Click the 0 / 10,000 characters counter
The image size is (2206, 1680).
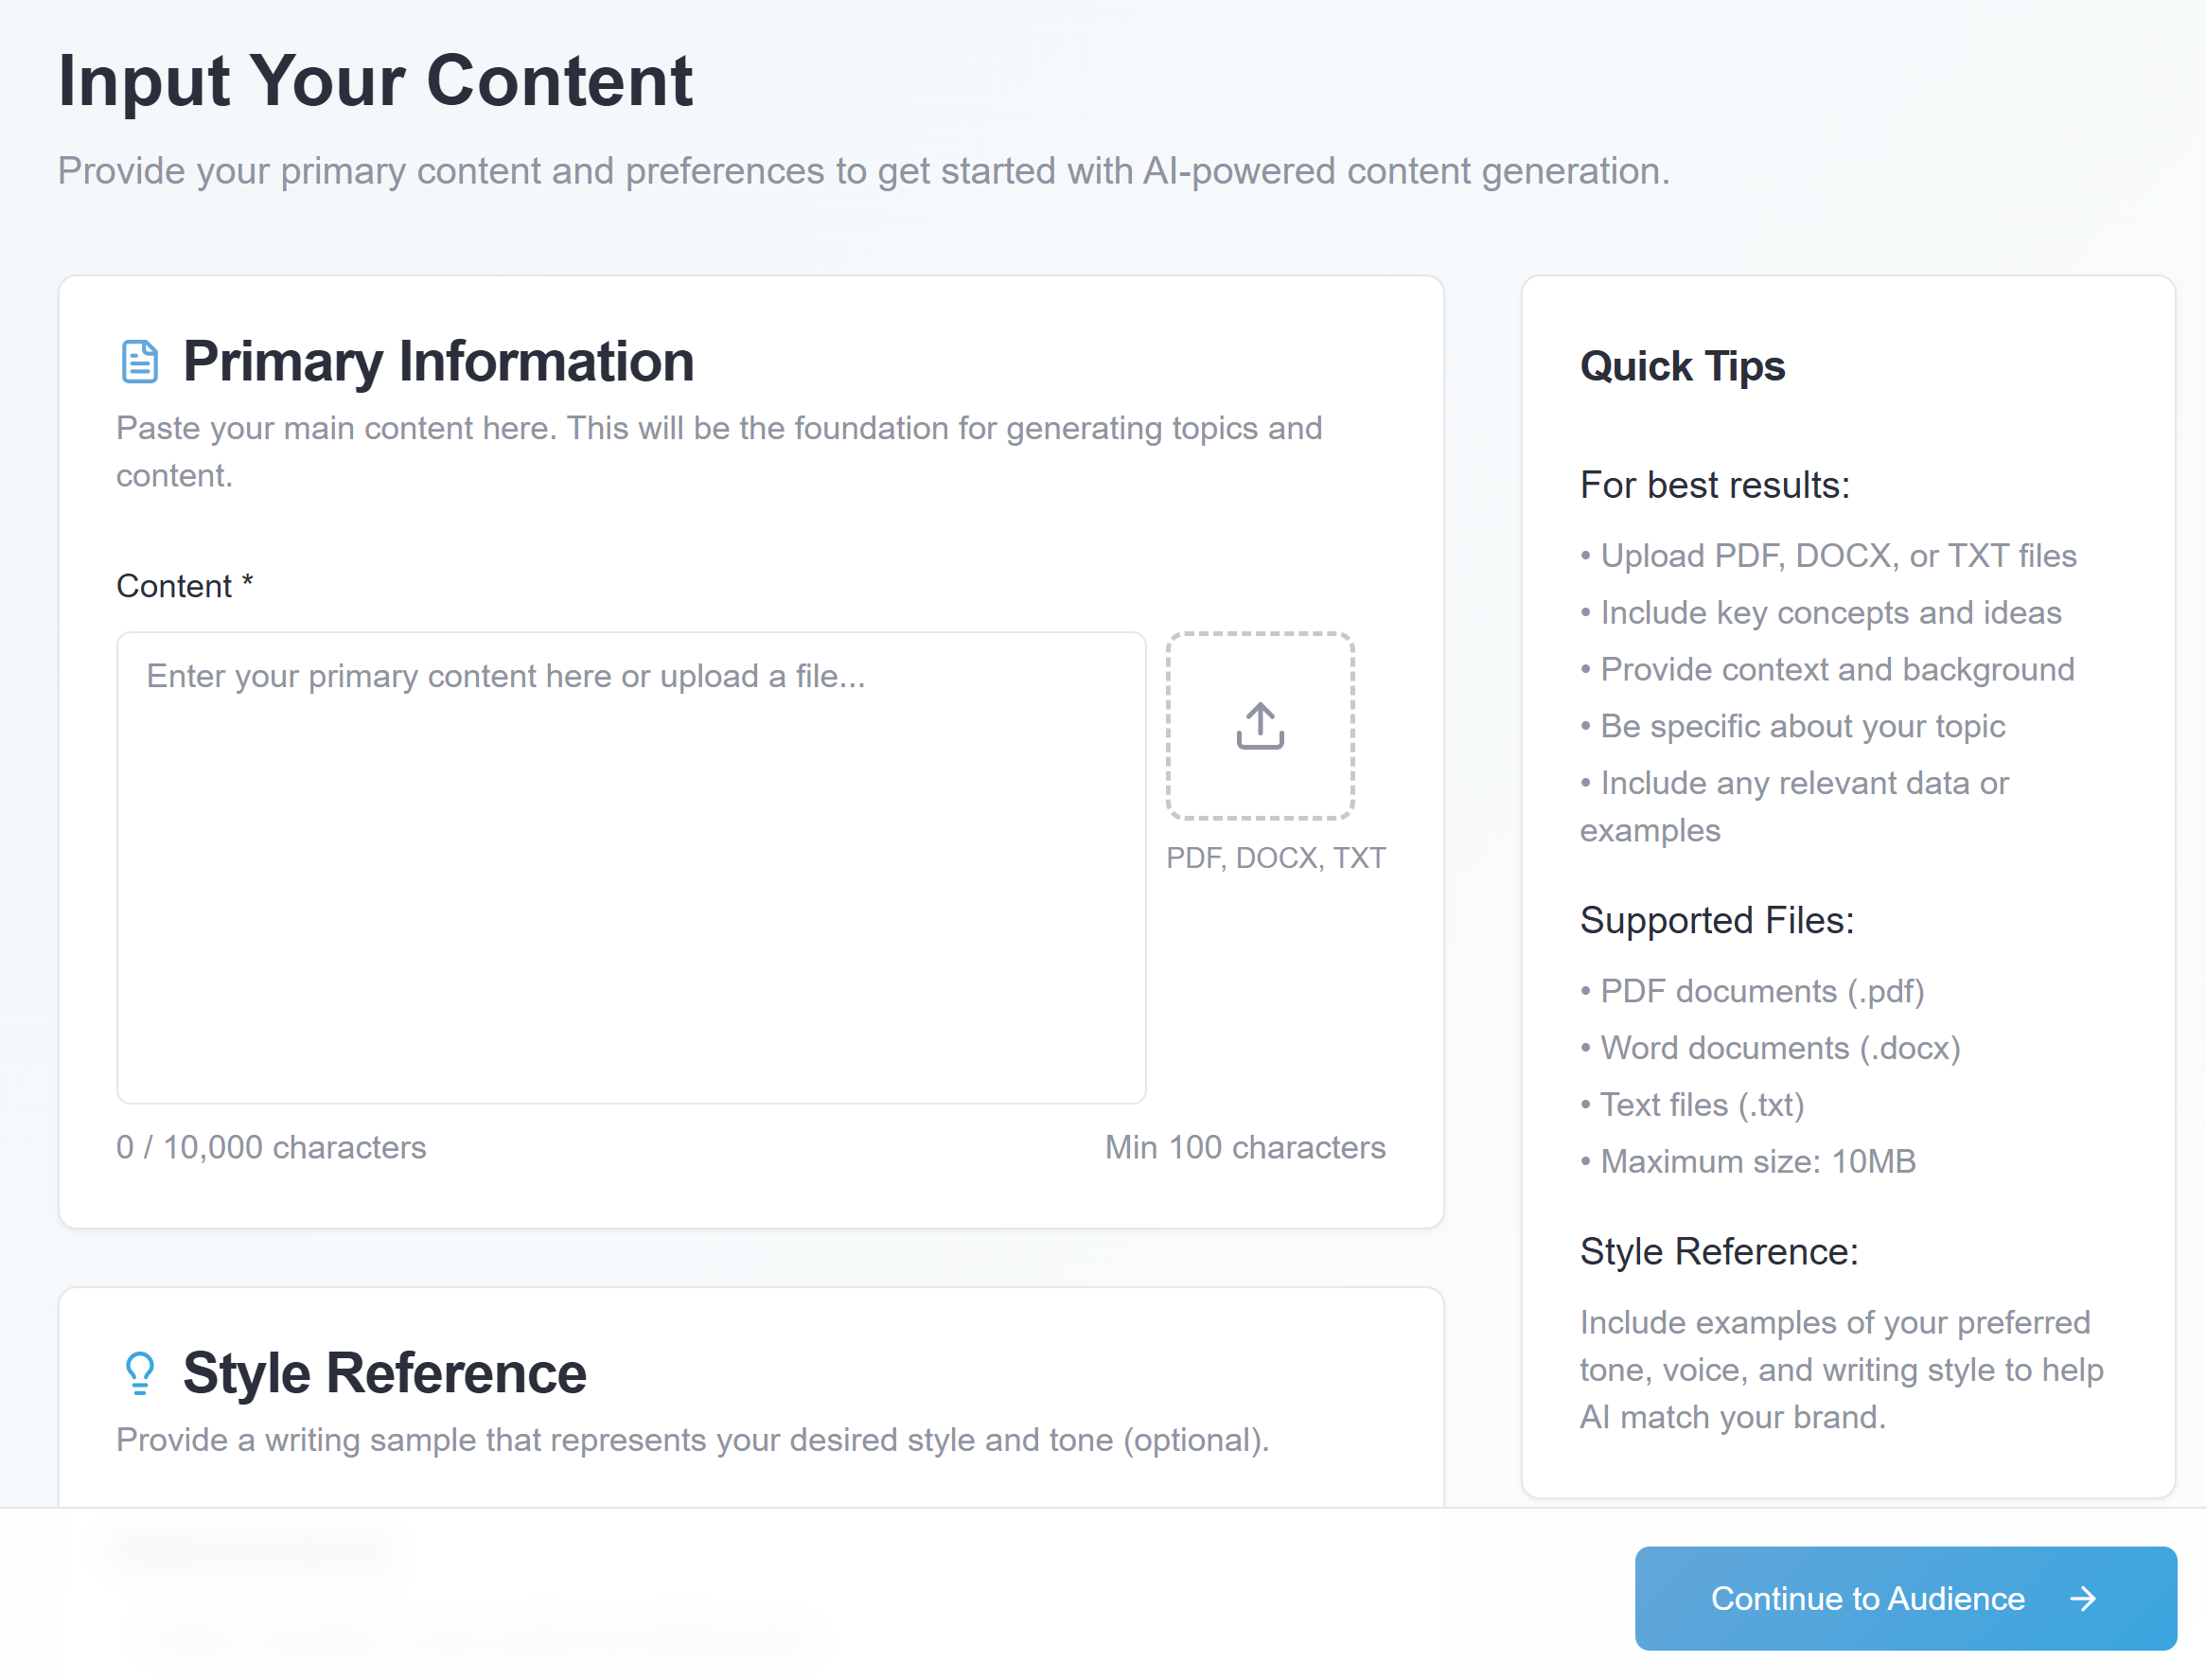pyautogui.click(x=271, y=1147)
